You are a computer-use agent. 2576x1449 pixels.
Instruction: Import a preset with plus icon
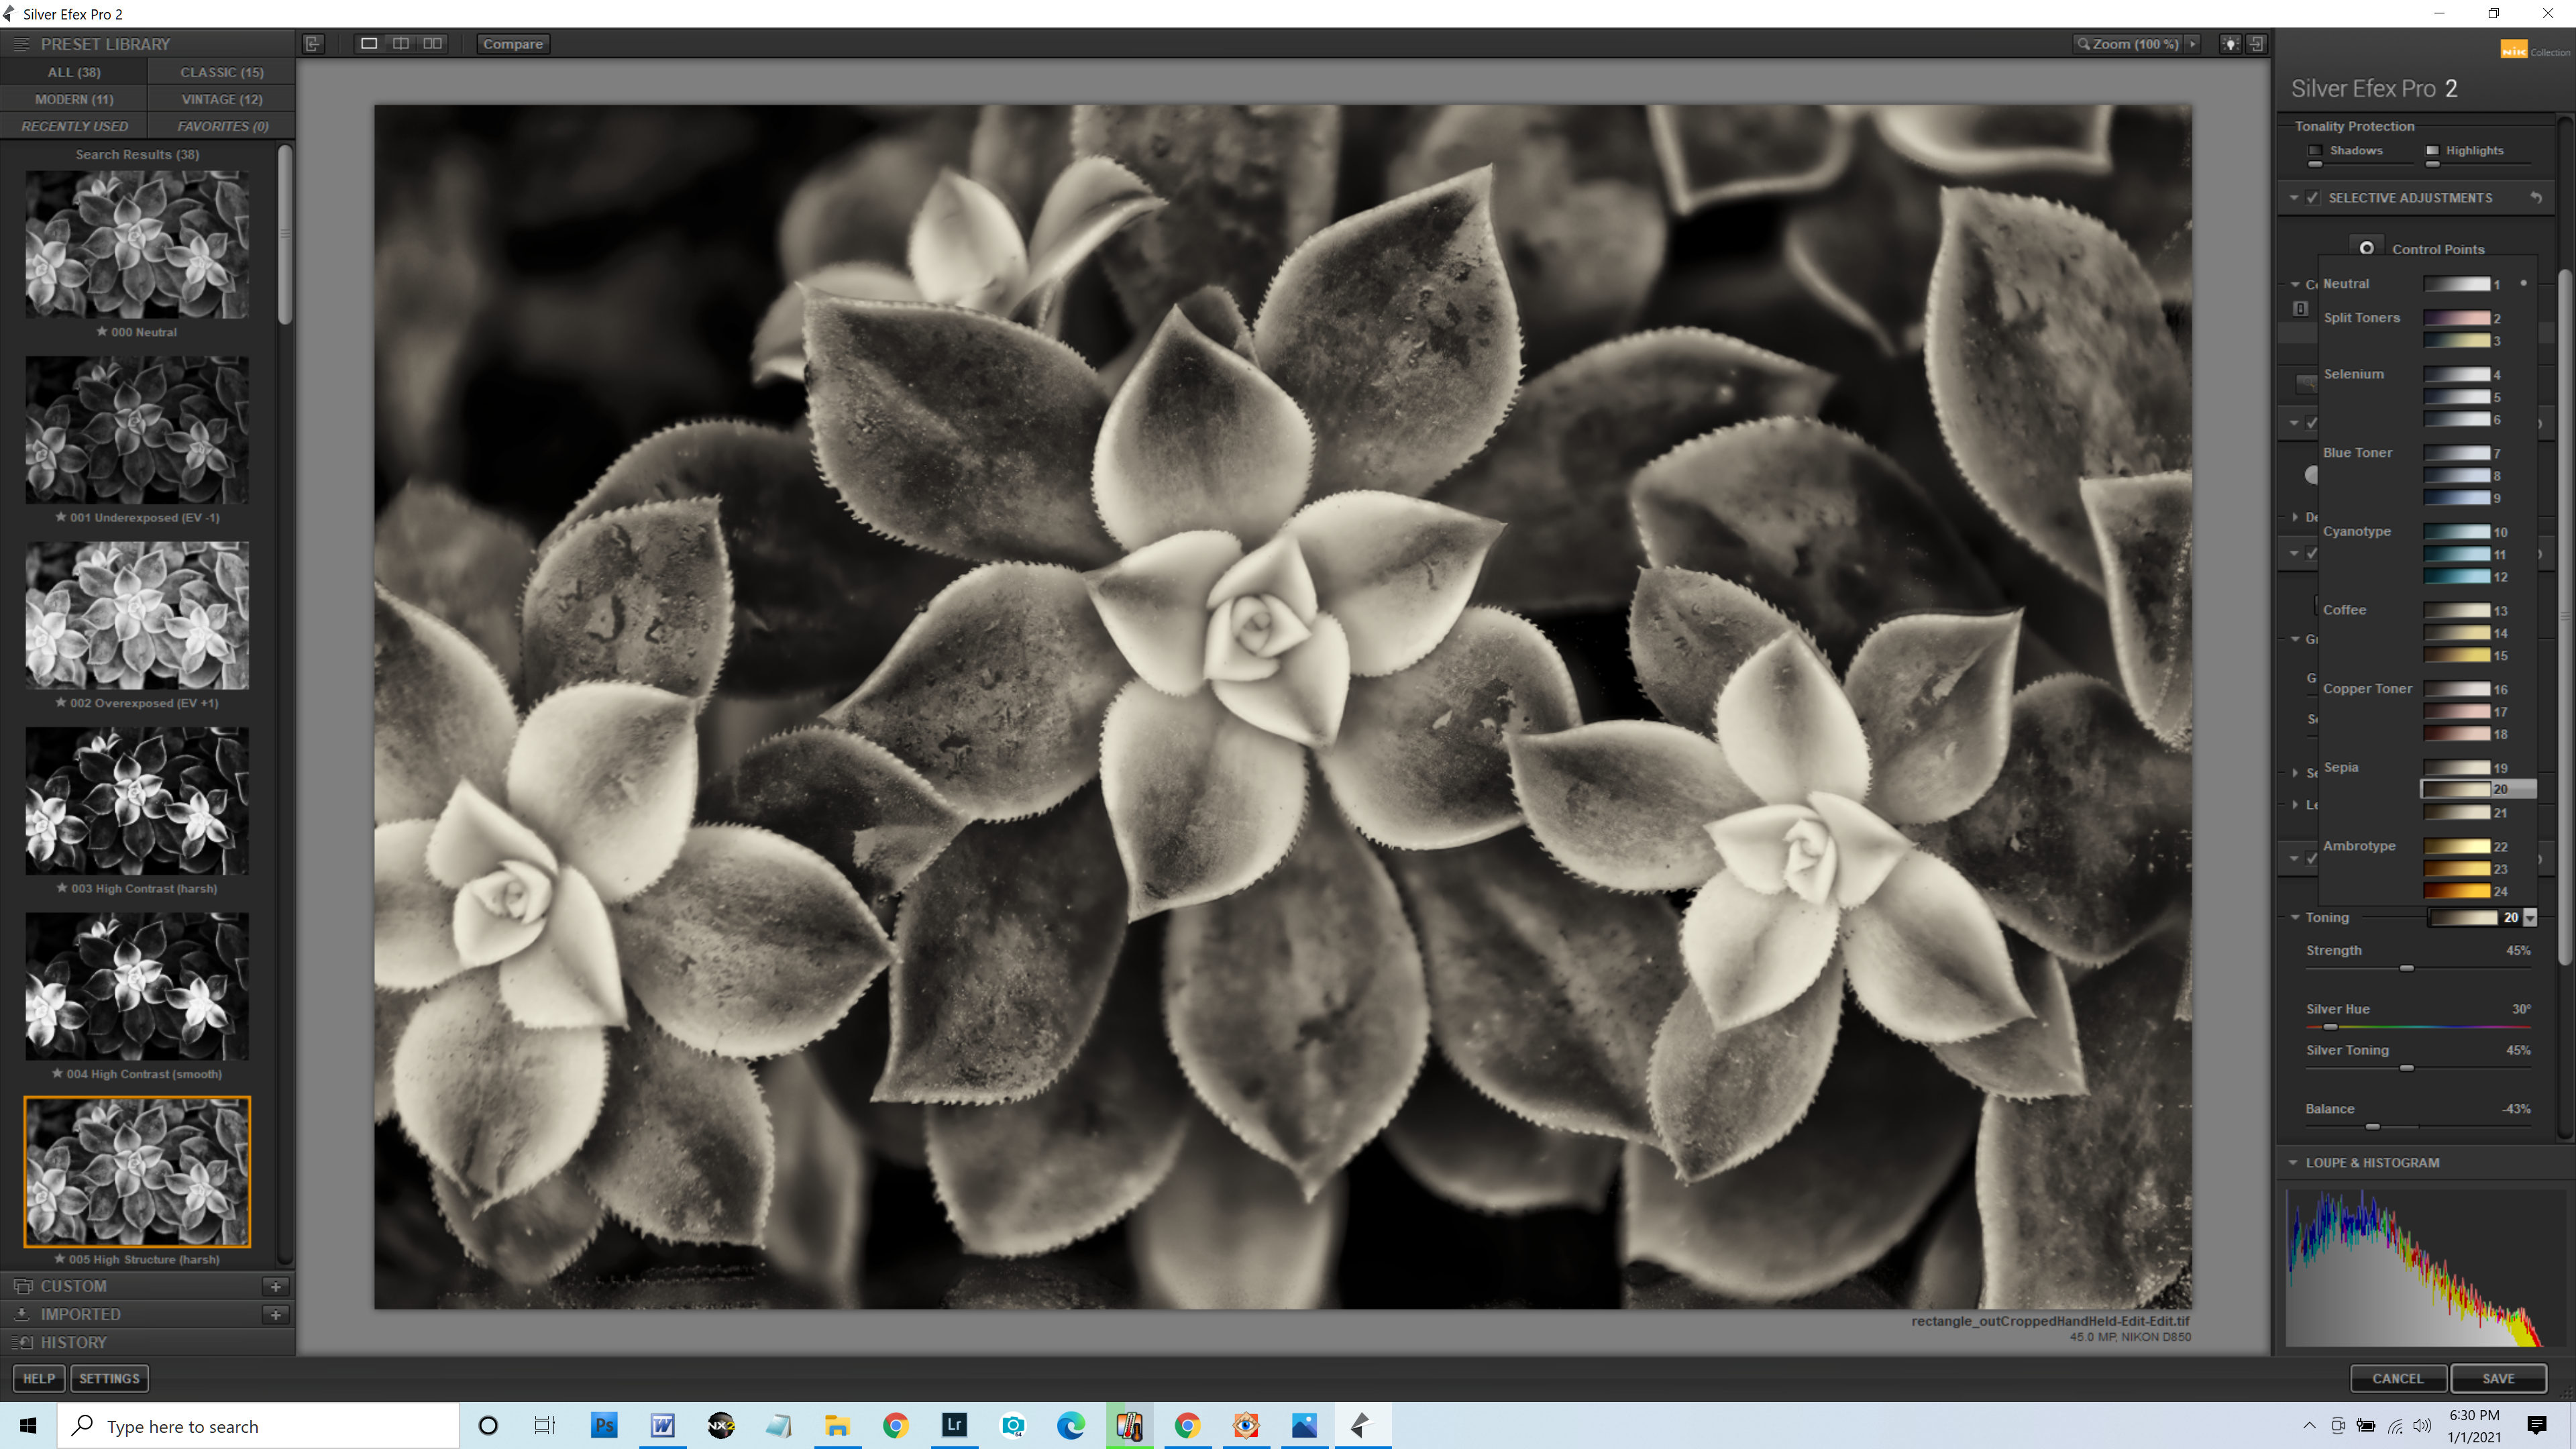tap(276, 1314)
